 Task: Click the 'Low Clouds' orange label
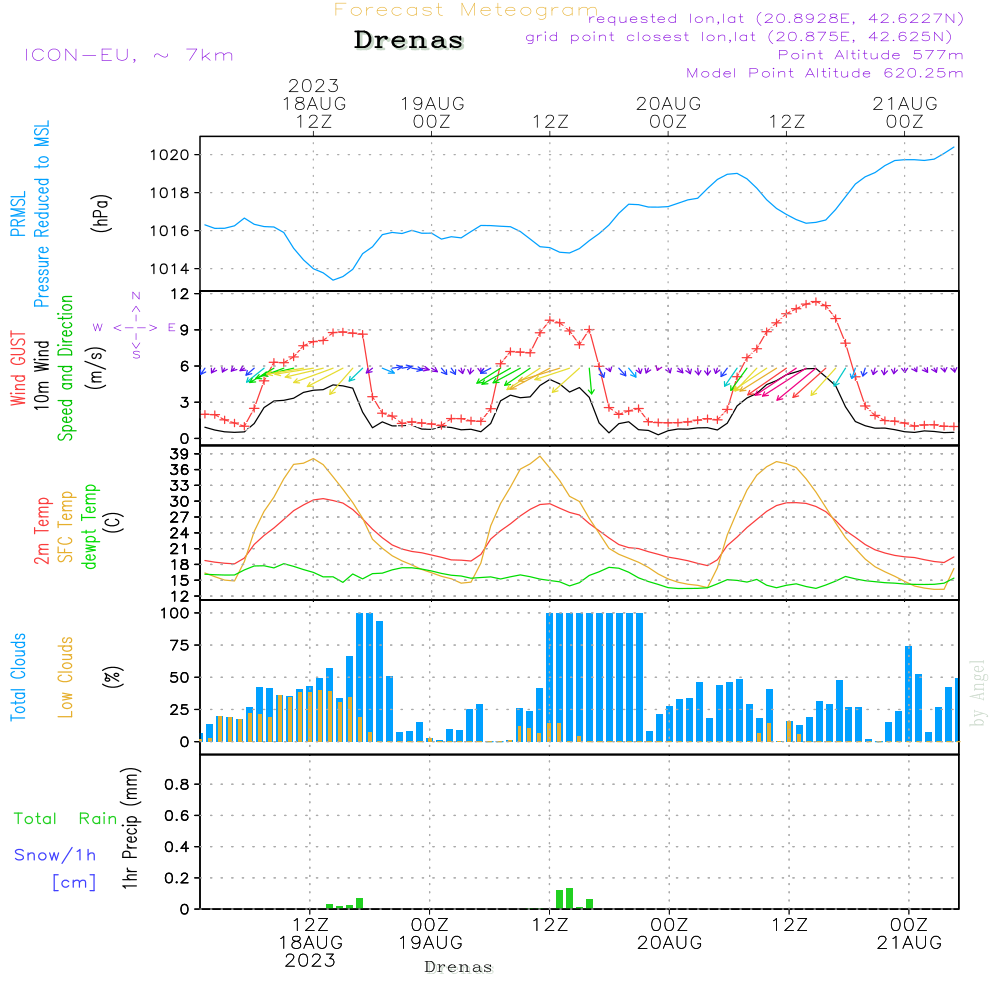click(x=66, y=677)
